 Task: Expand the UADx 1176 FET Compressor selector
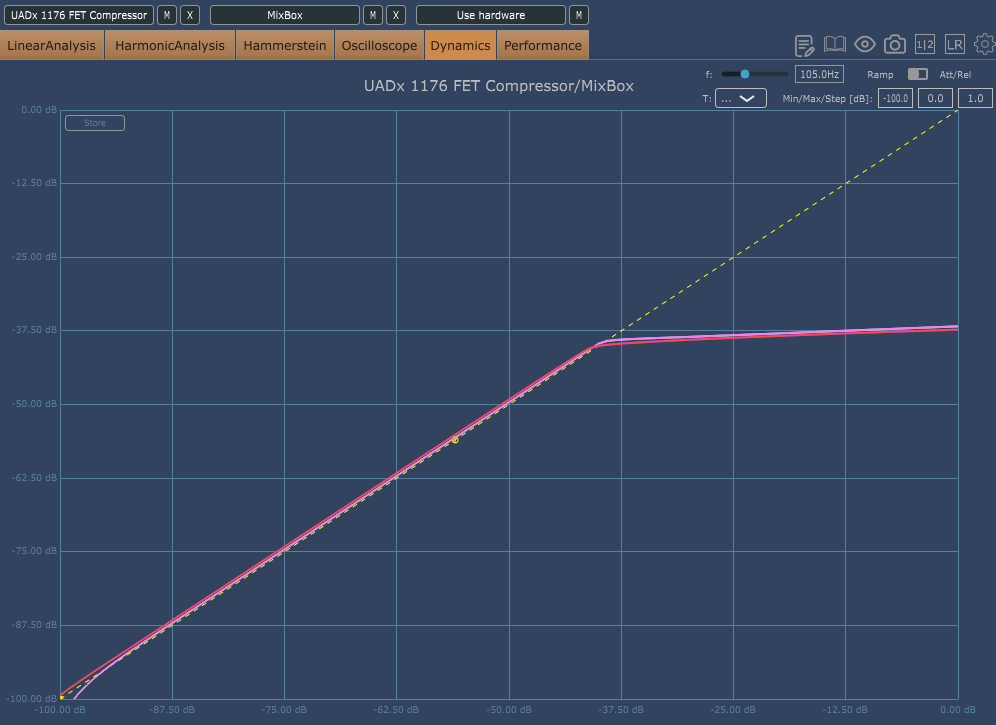(78, 14)
